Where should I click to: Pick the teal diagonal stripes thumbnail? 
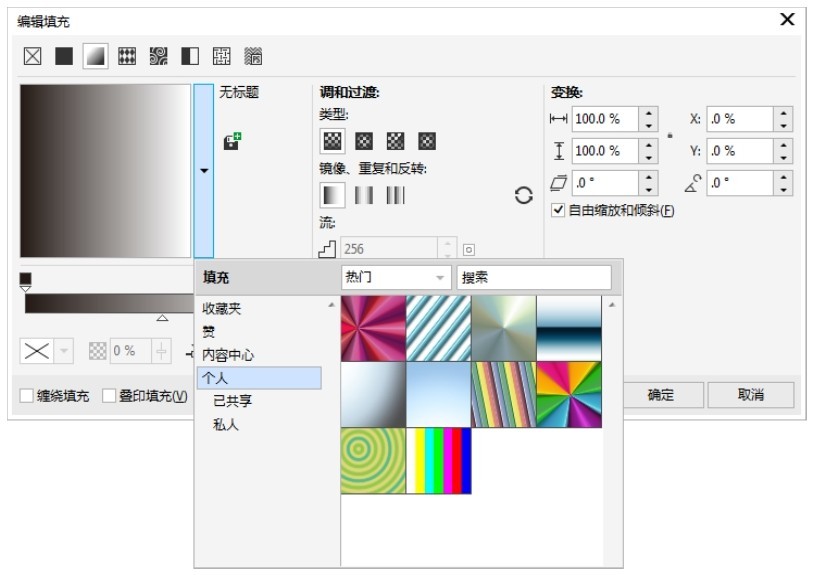[439, 328]
